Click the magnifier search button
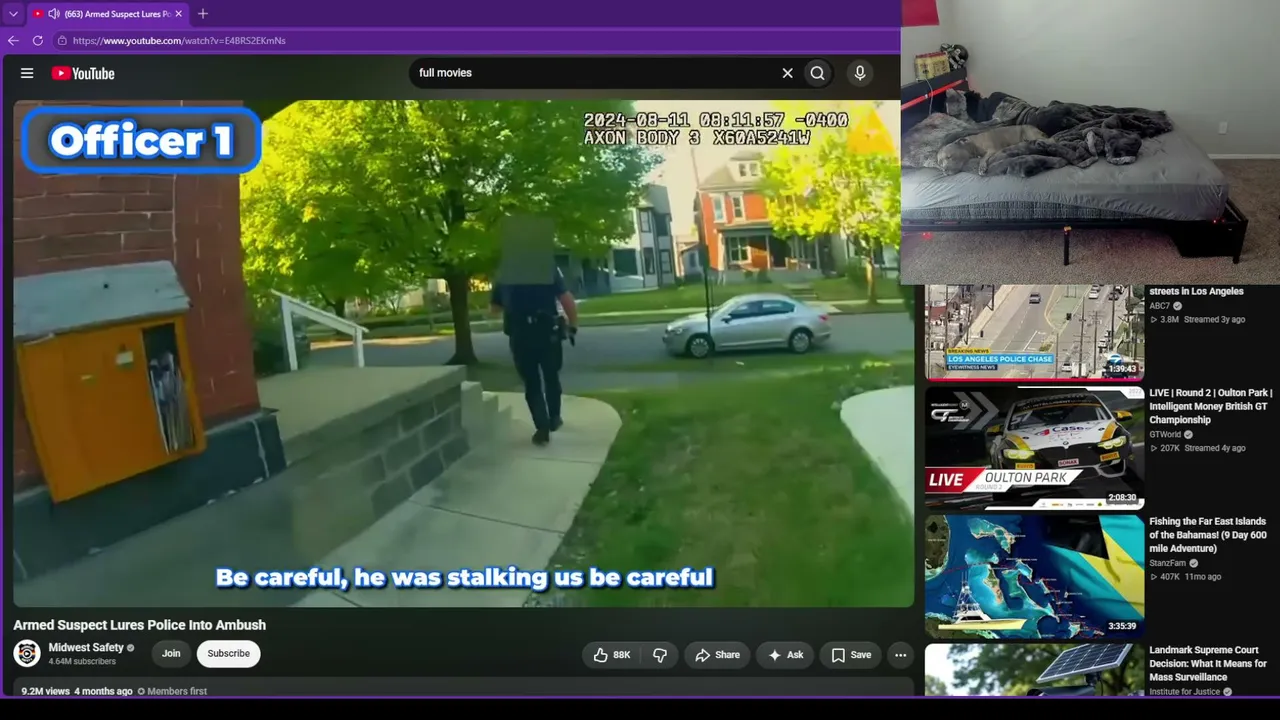Viewport: 1280px width, 720px height. tap(818, 73)
